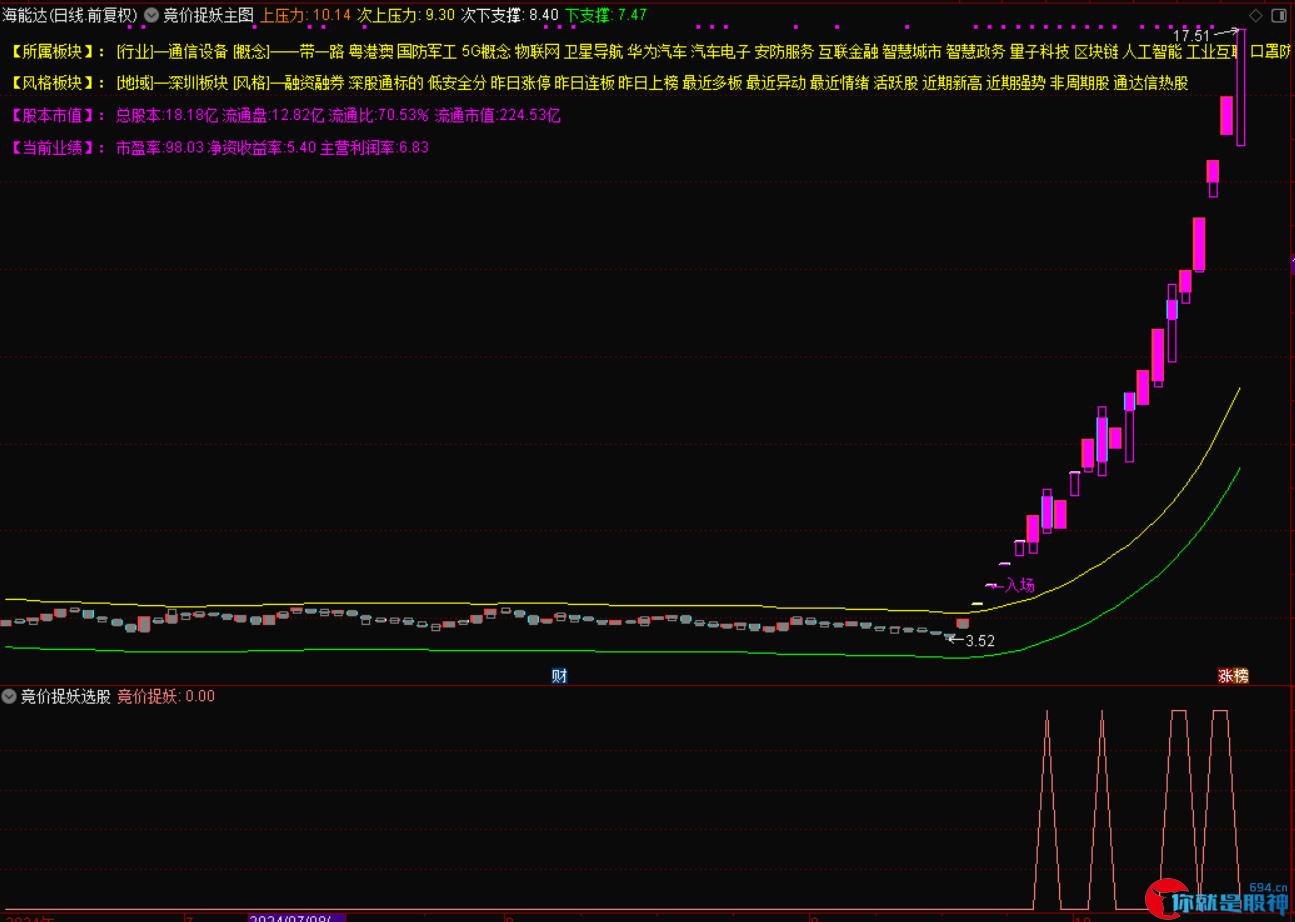Click the 华为汽车 concept tag
The height and width of the screenshot is (922, 1295).
click(658, 51)
